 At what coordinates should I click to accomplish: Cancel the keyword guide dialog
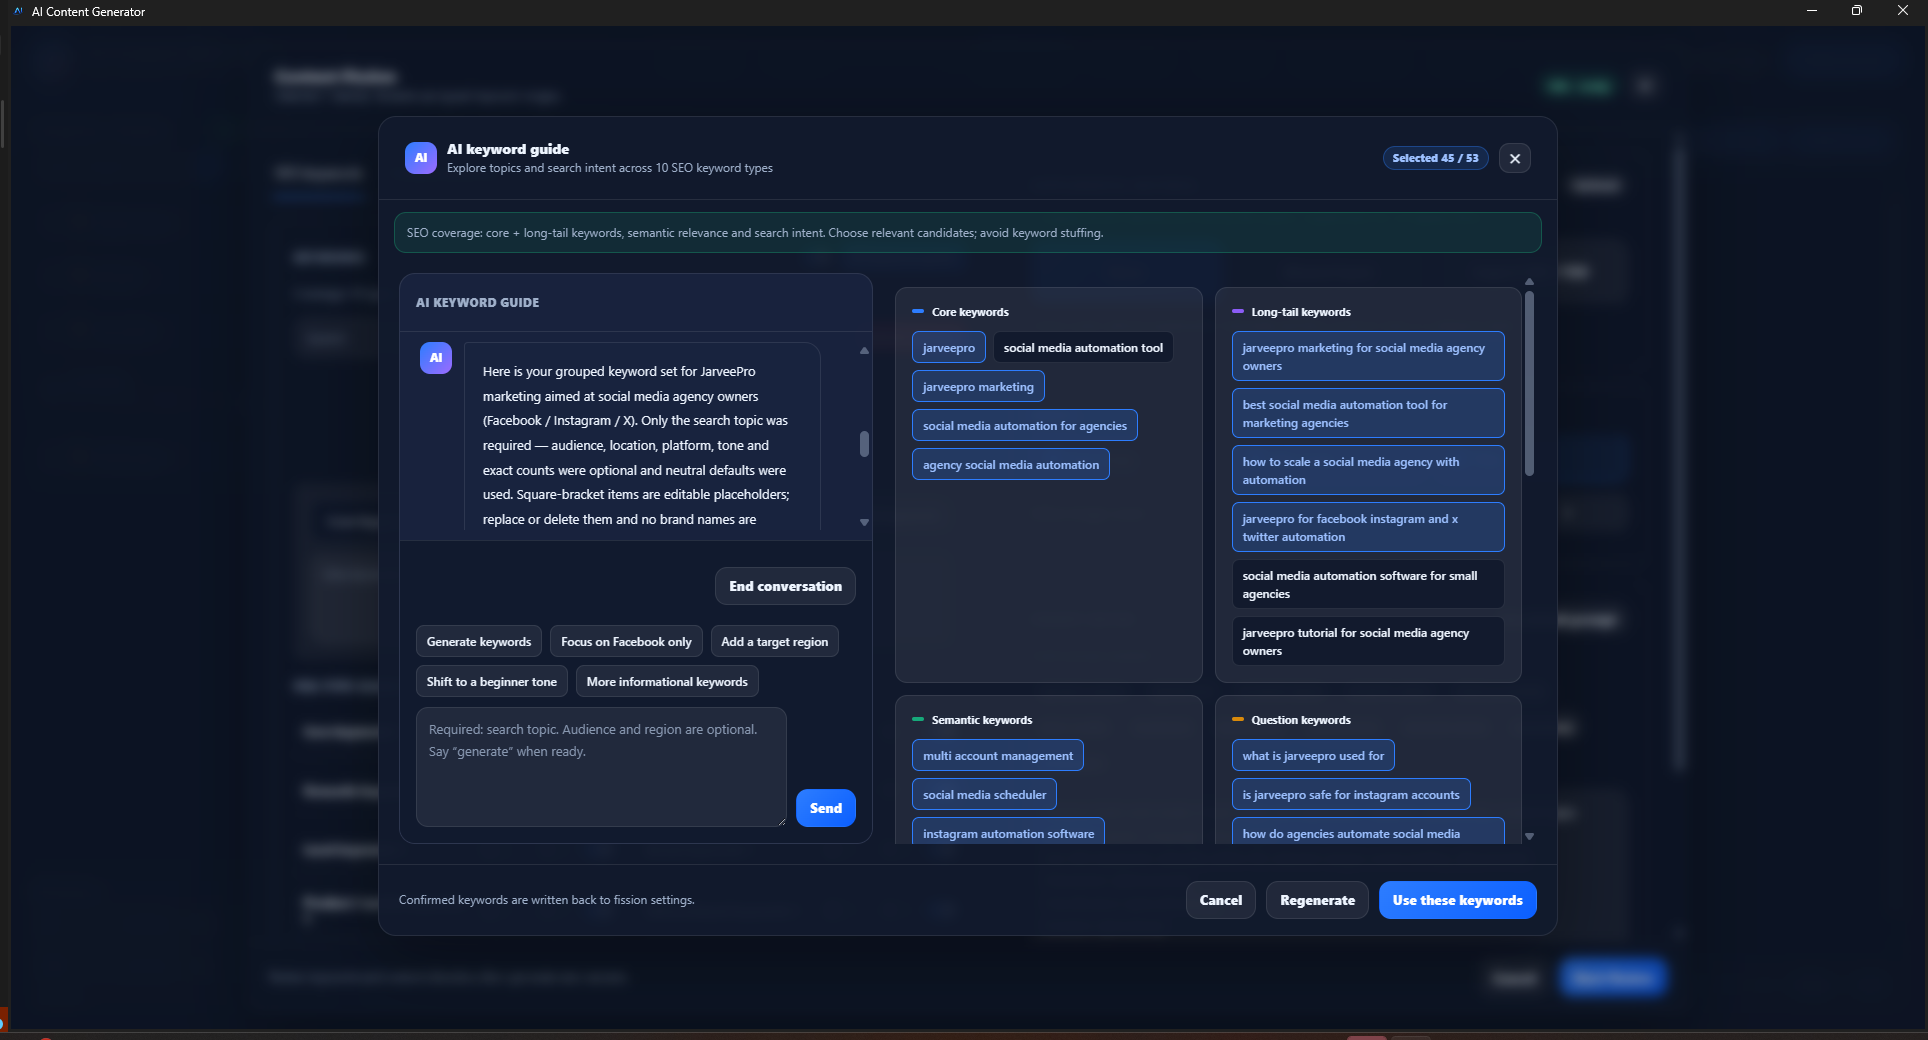[1221, 900]
